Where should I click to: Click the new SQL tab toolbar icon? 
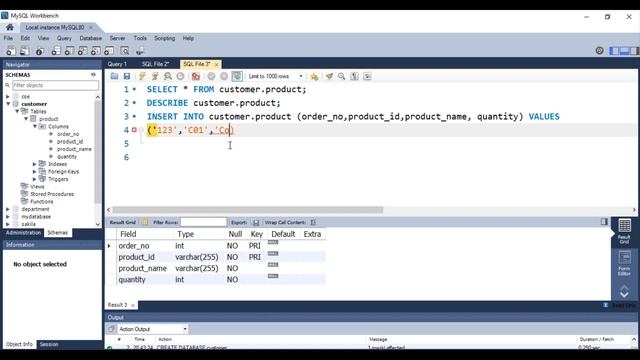coord(11,51)
